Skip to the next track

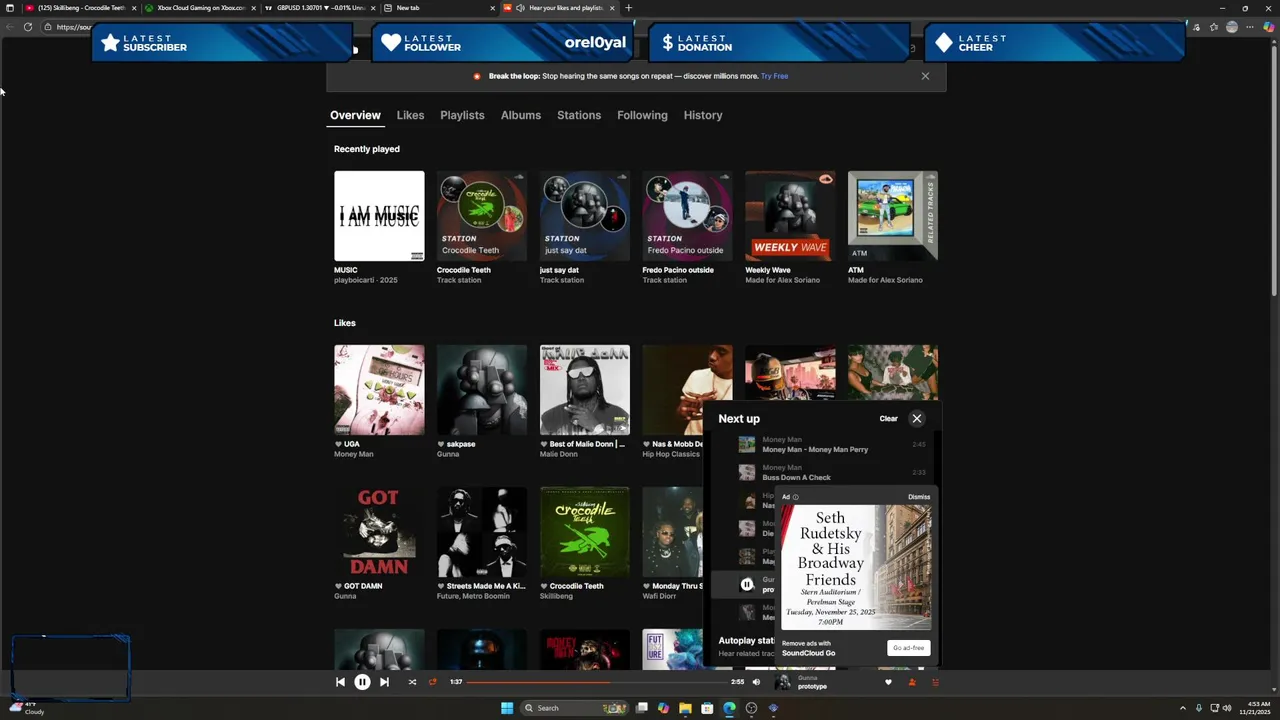384,682
